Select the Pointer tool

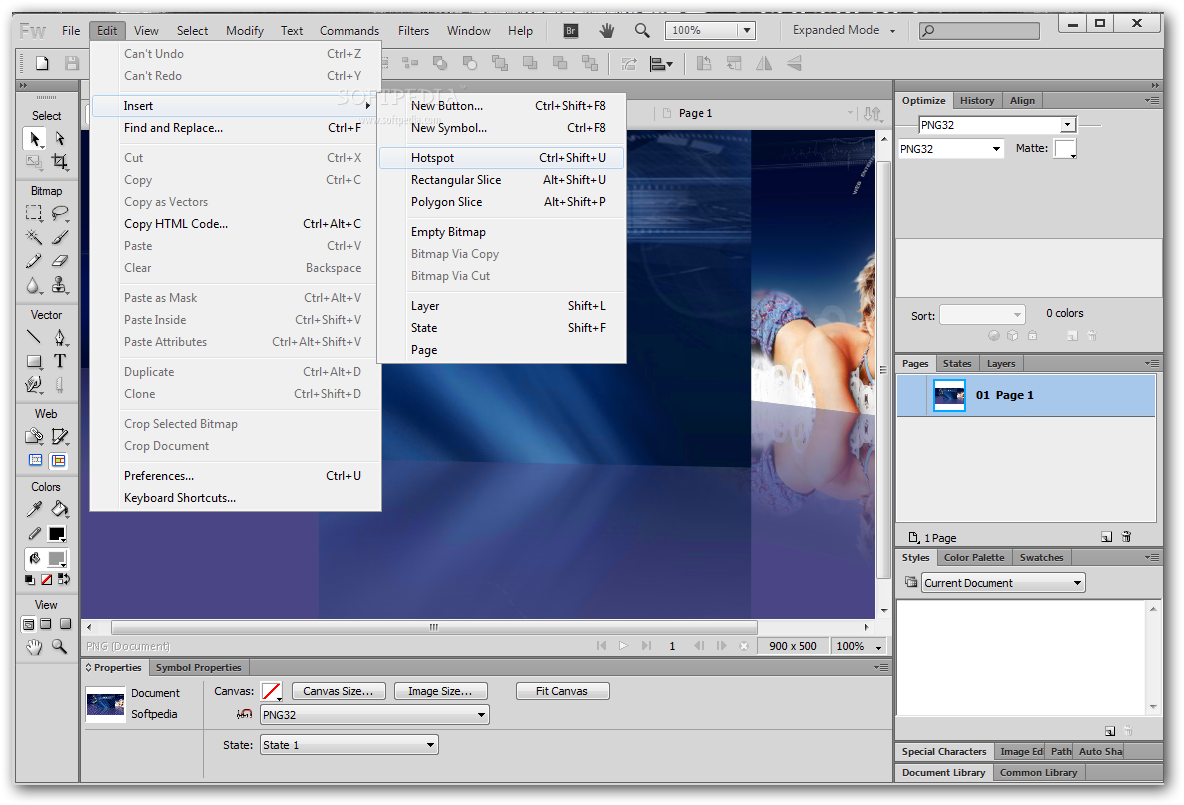click(x=34, y=138)
